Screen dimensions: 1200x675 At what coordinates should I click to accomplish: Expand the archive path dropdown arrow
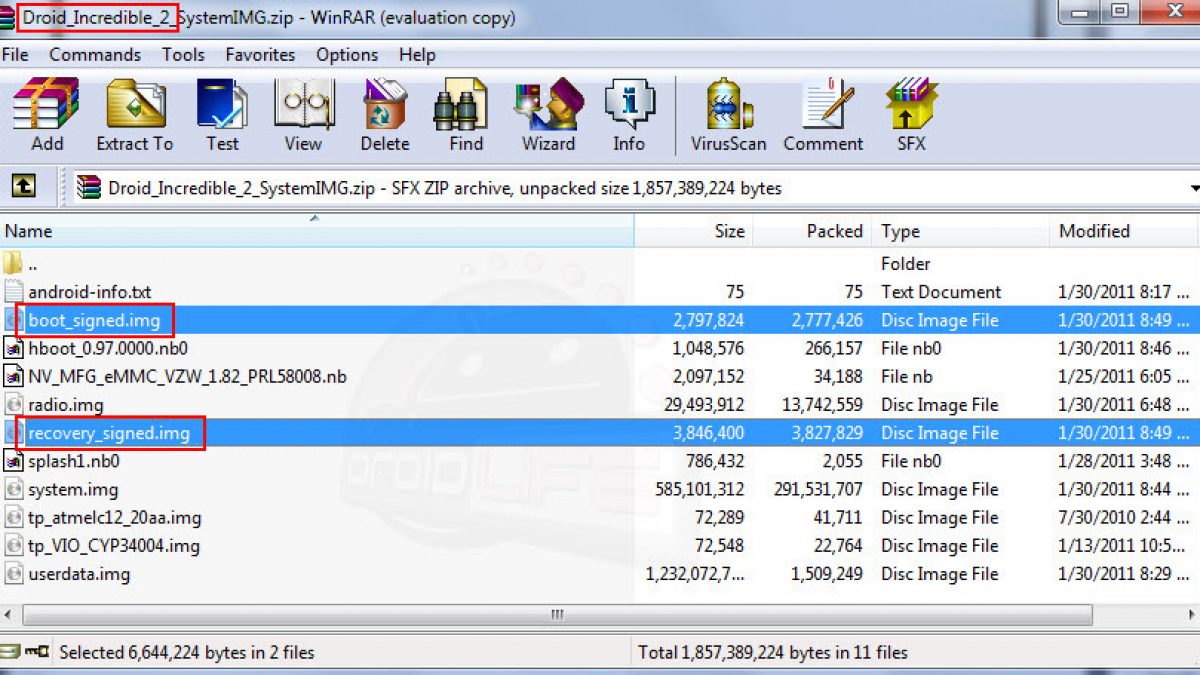click(x=1194, y=188)
